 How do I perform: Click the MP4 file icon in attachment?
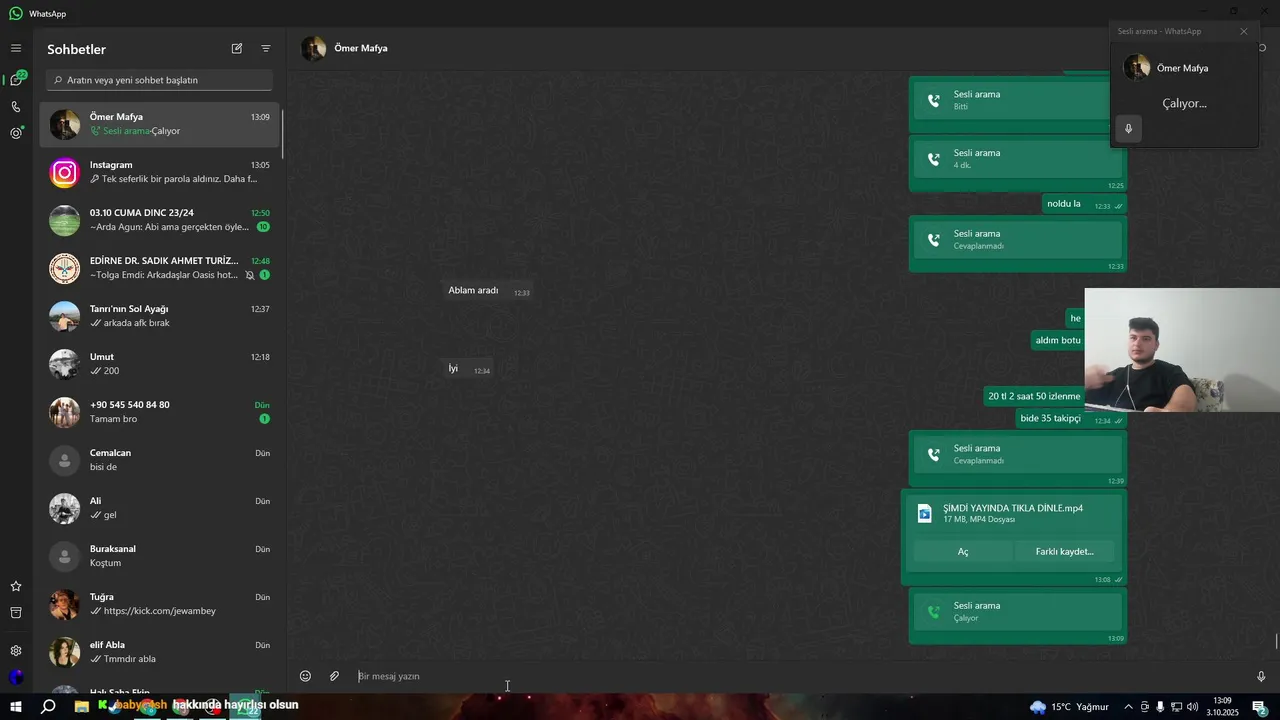tap(925, 514)
